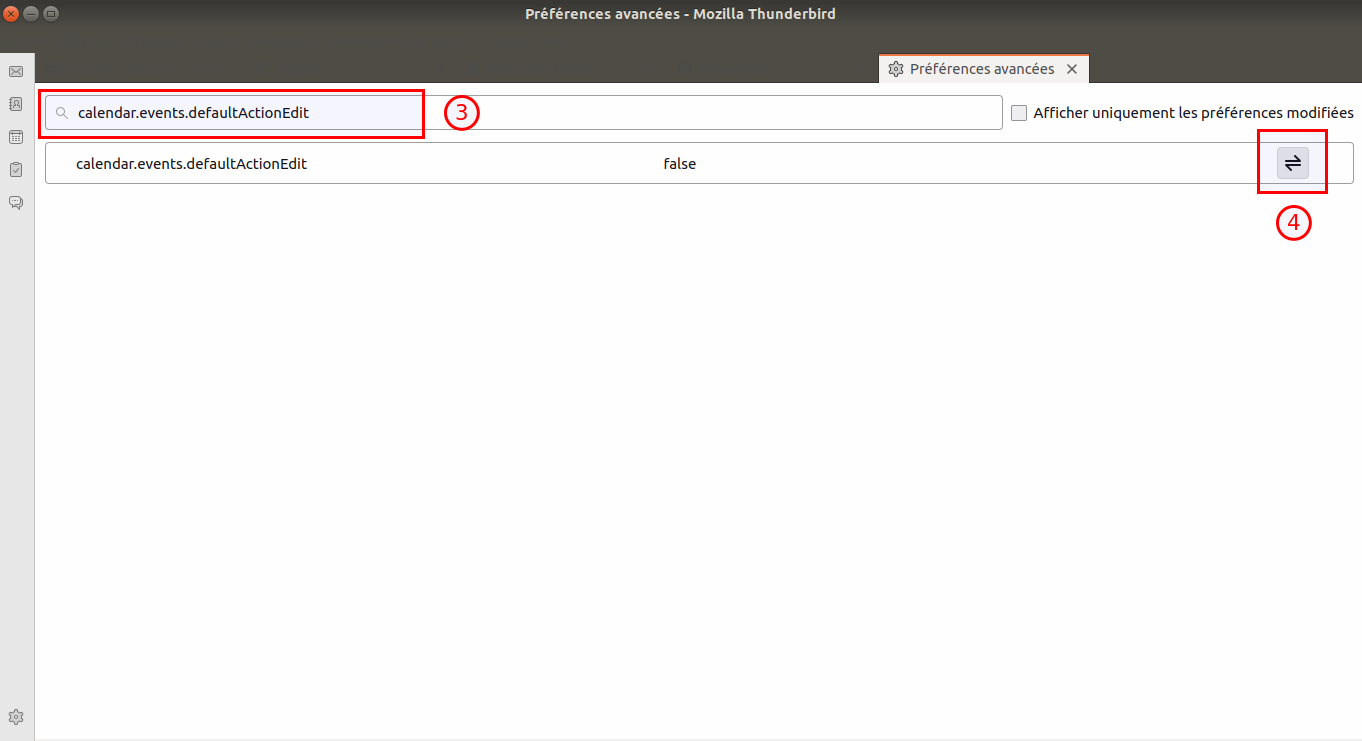
Task: Open the Address Book sidebar icon
Action: pyautogui.click(x=16, y=104)
